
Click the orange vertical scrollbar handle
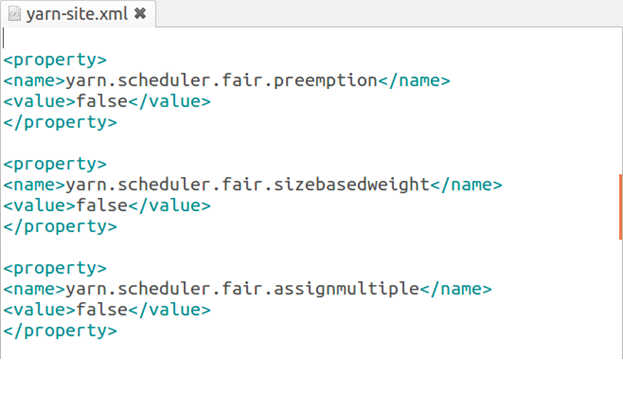point(621,206)
